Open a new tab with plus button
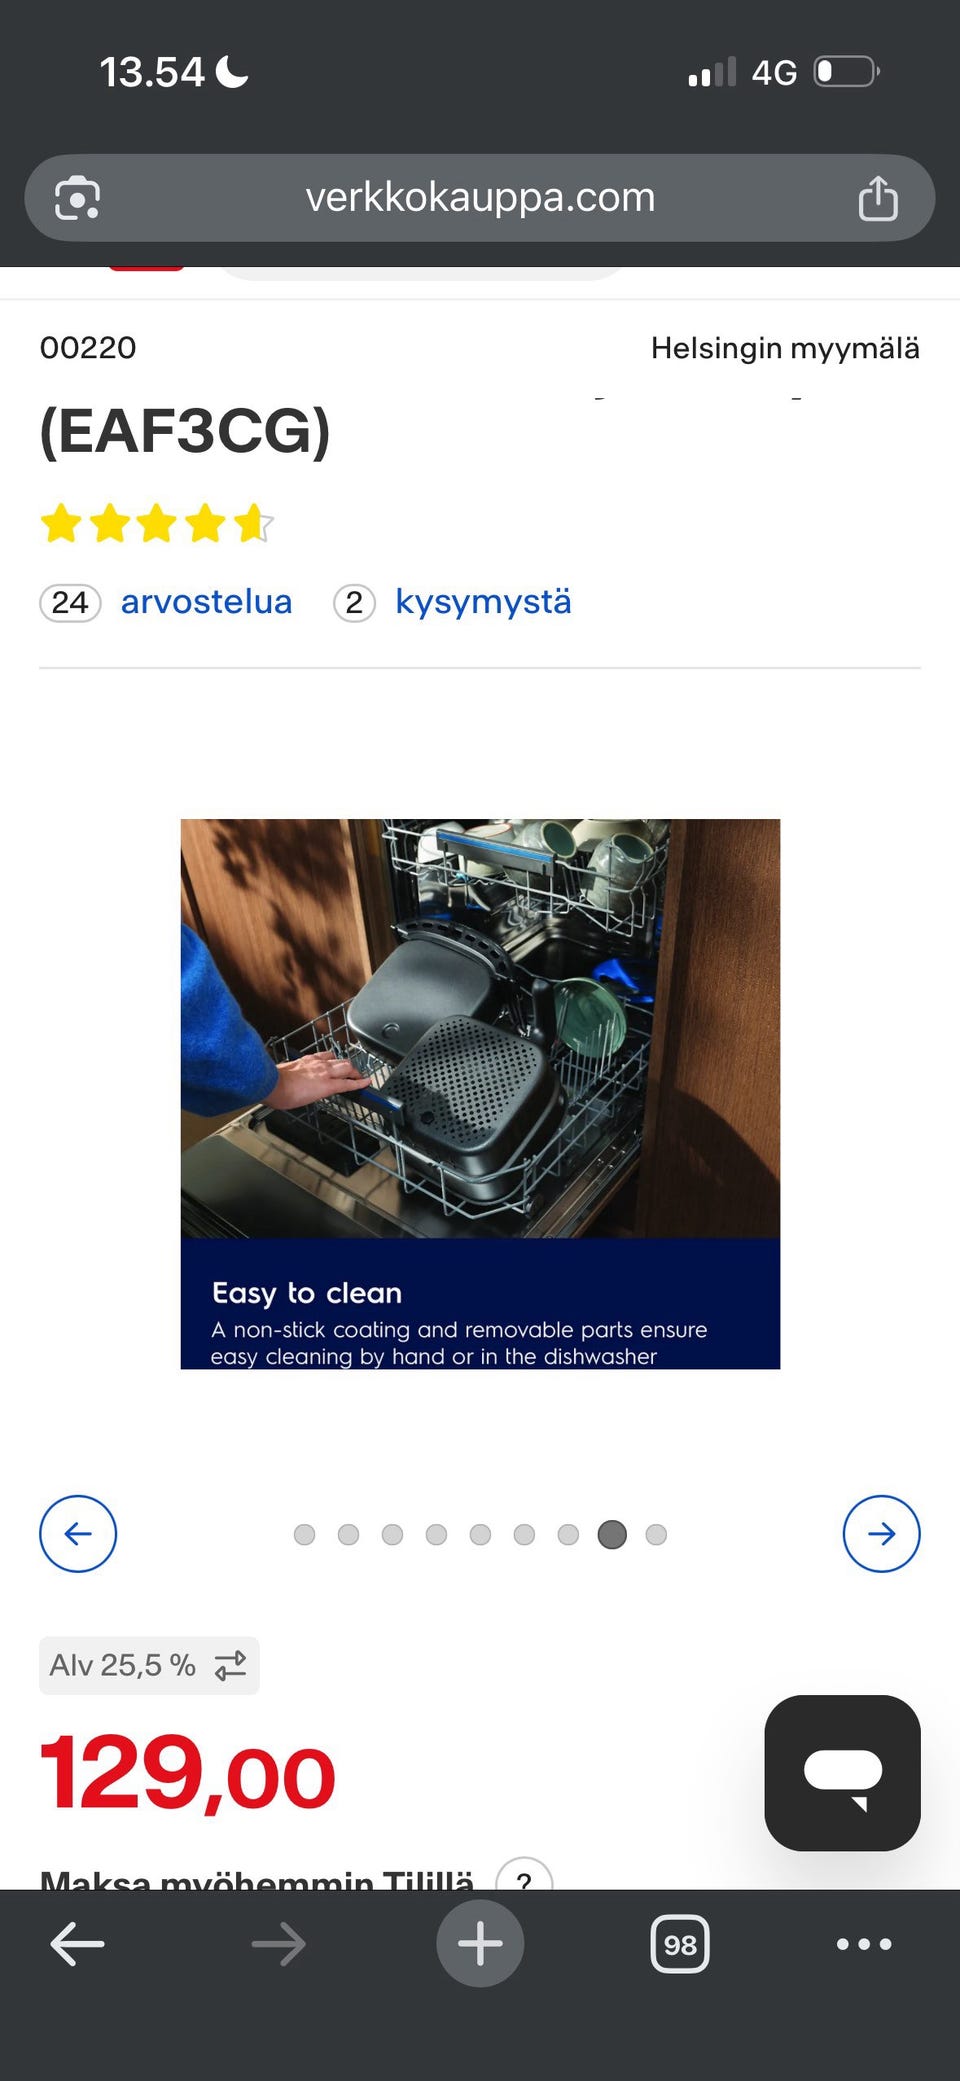This screenshot has height=2081, width=960. coord(480,1943)
